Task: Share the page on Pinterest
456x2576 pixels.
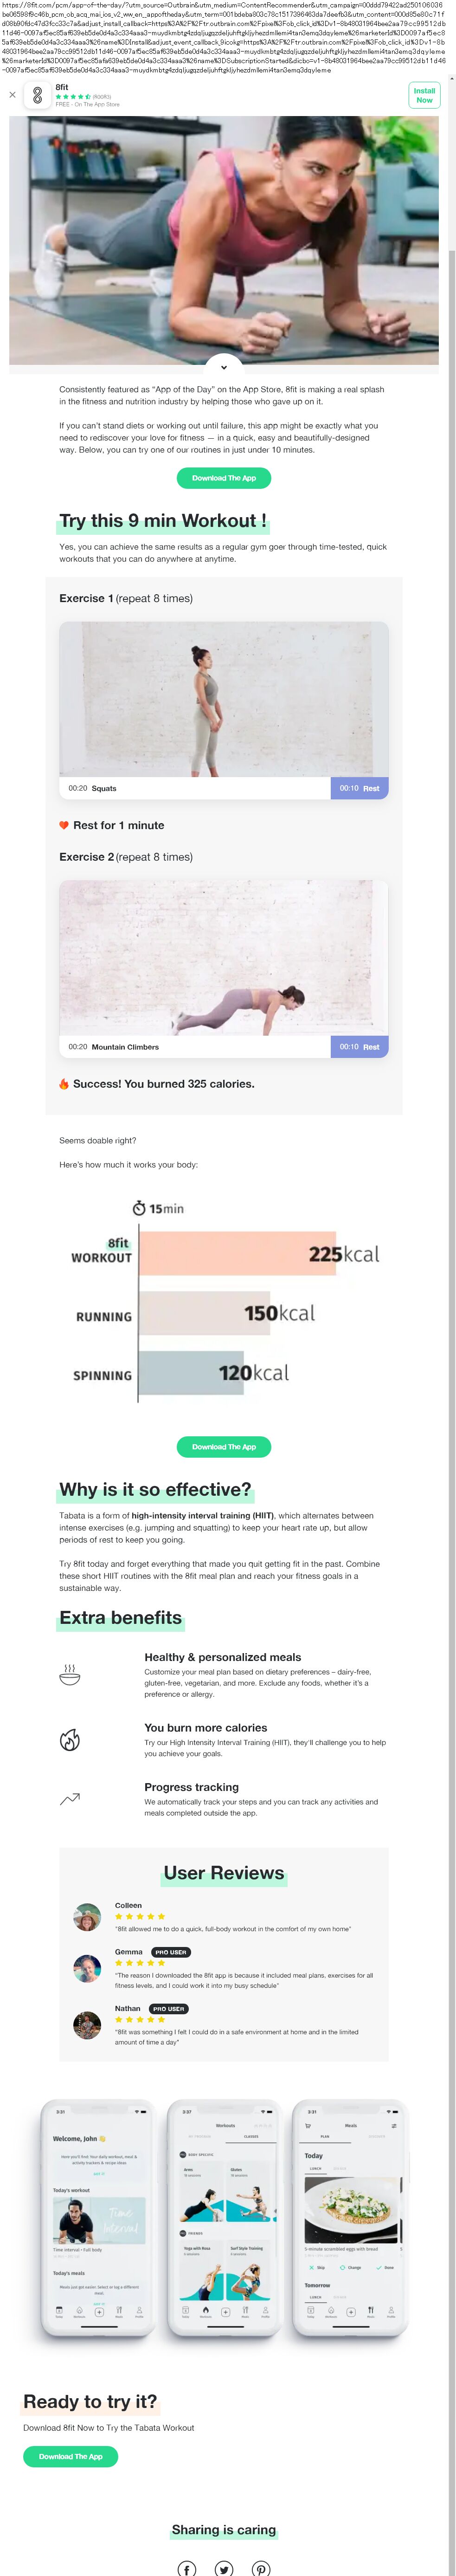Action: [x=261, y=2568]
